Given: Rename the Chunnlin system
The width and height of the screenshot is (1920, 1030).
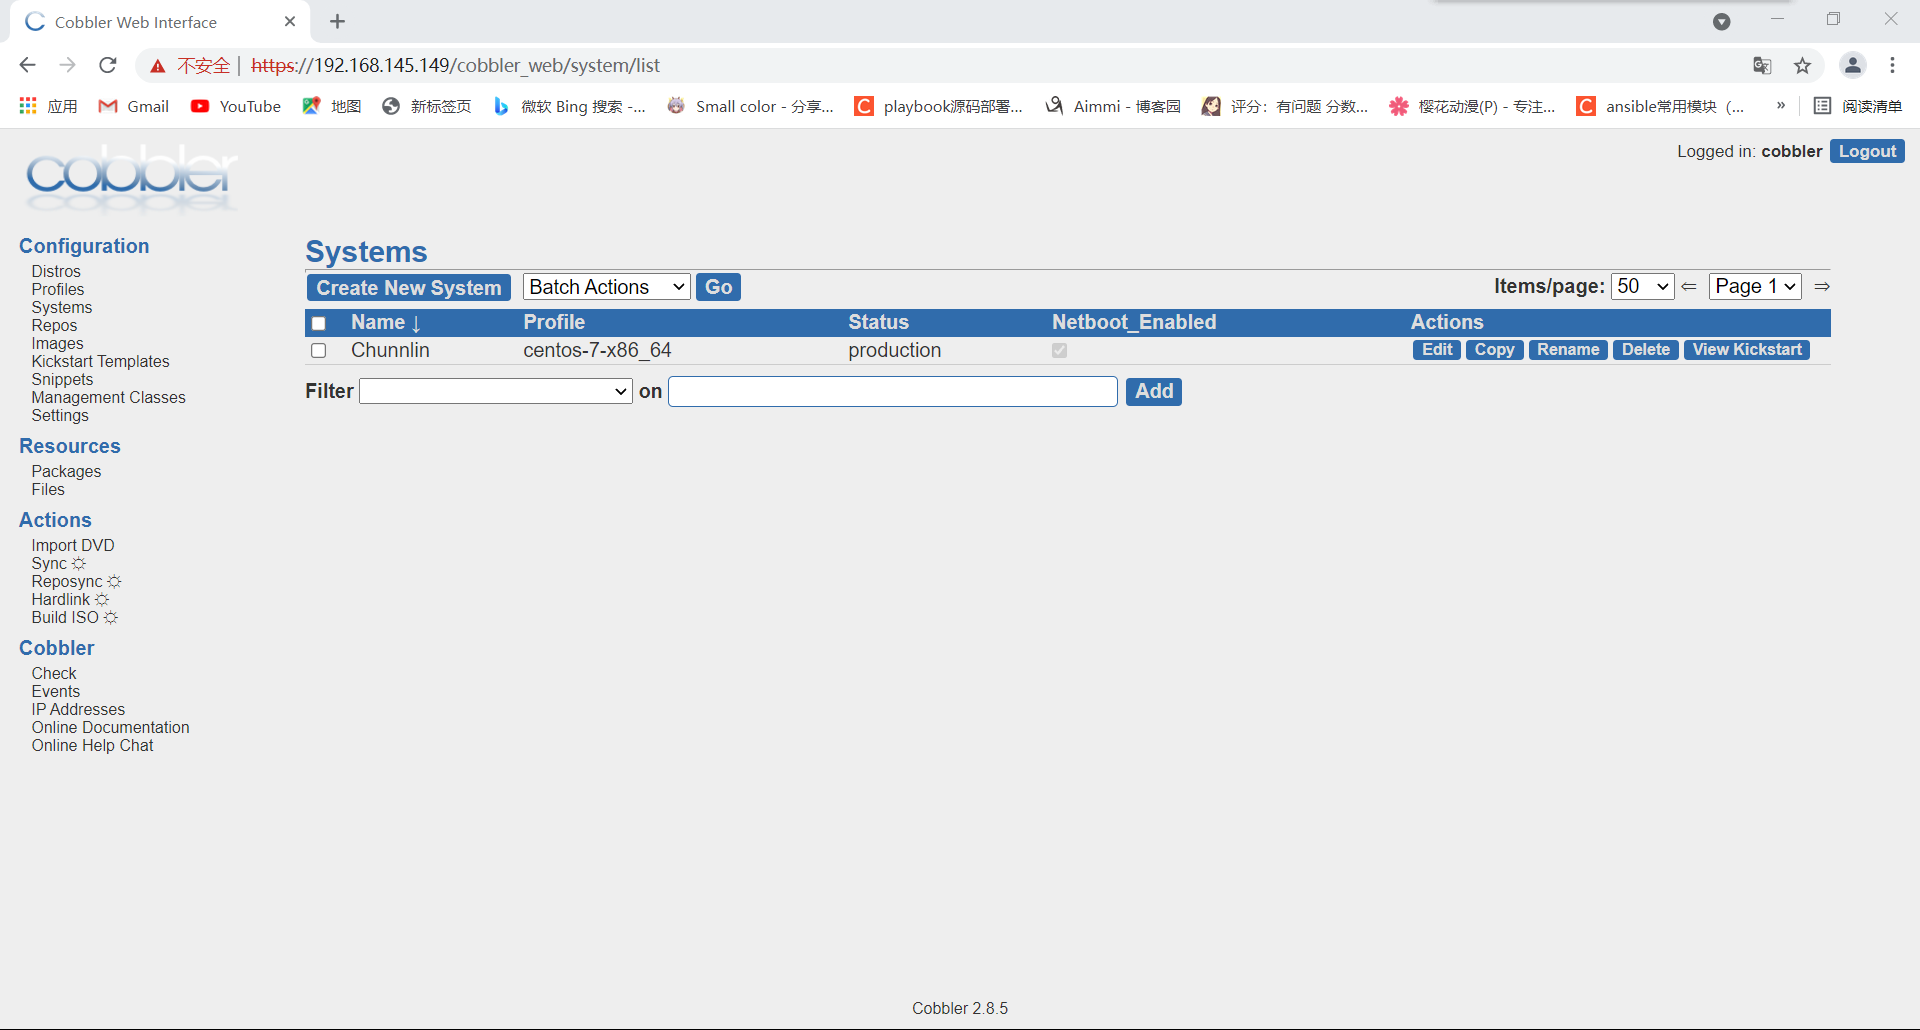Looking at the screenshot, I should (1568, 350).
